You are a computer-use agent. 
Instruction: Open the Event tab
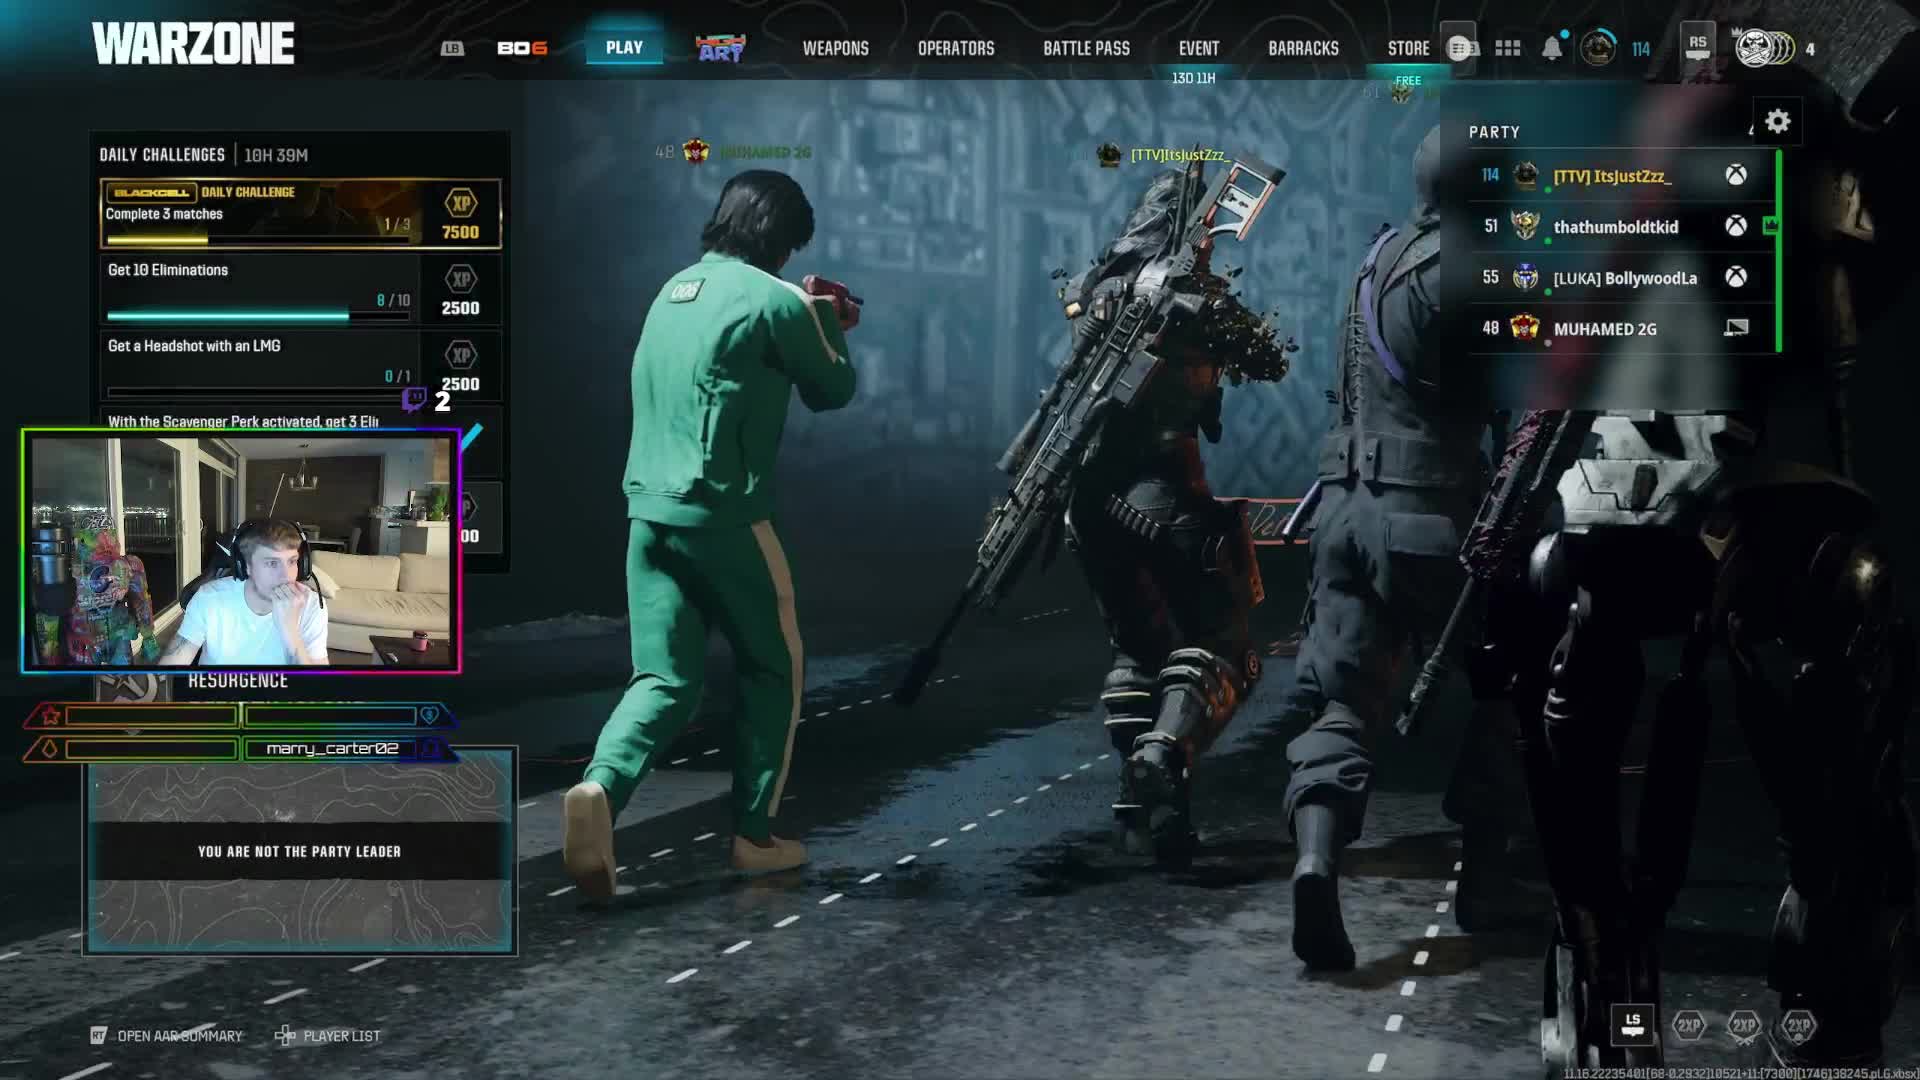pyautogui.click(x=1198, y=48)
